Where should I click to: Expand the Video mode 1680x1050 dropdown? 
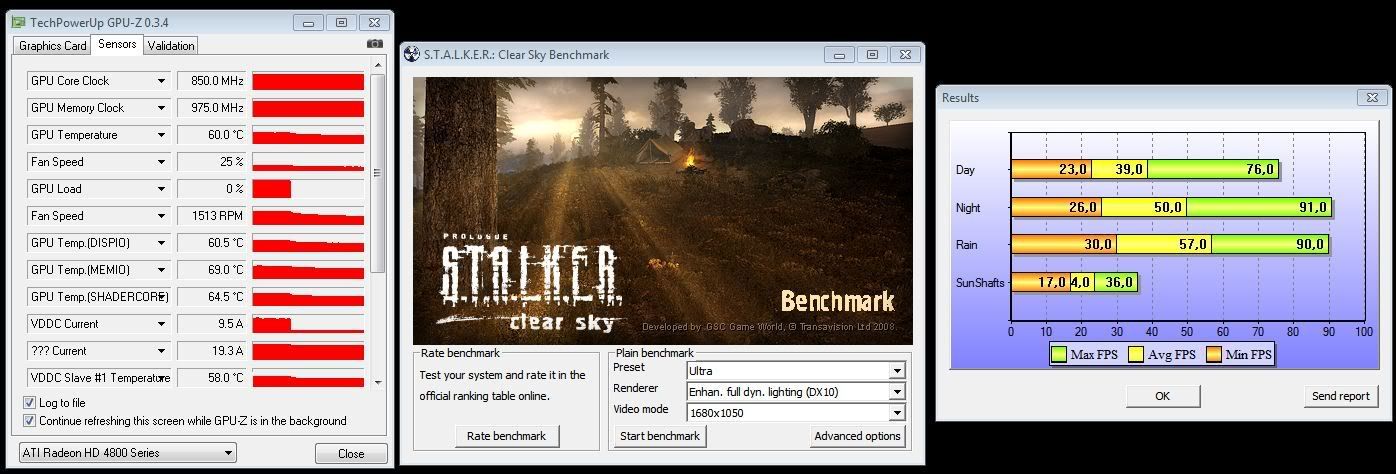(896, 413)
